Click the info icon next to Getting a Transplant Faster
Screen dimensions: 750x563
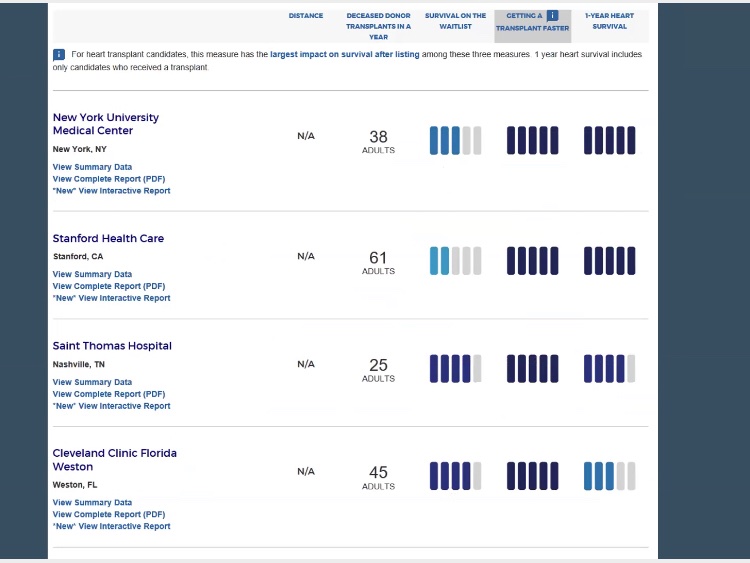(x=552, y=16)
